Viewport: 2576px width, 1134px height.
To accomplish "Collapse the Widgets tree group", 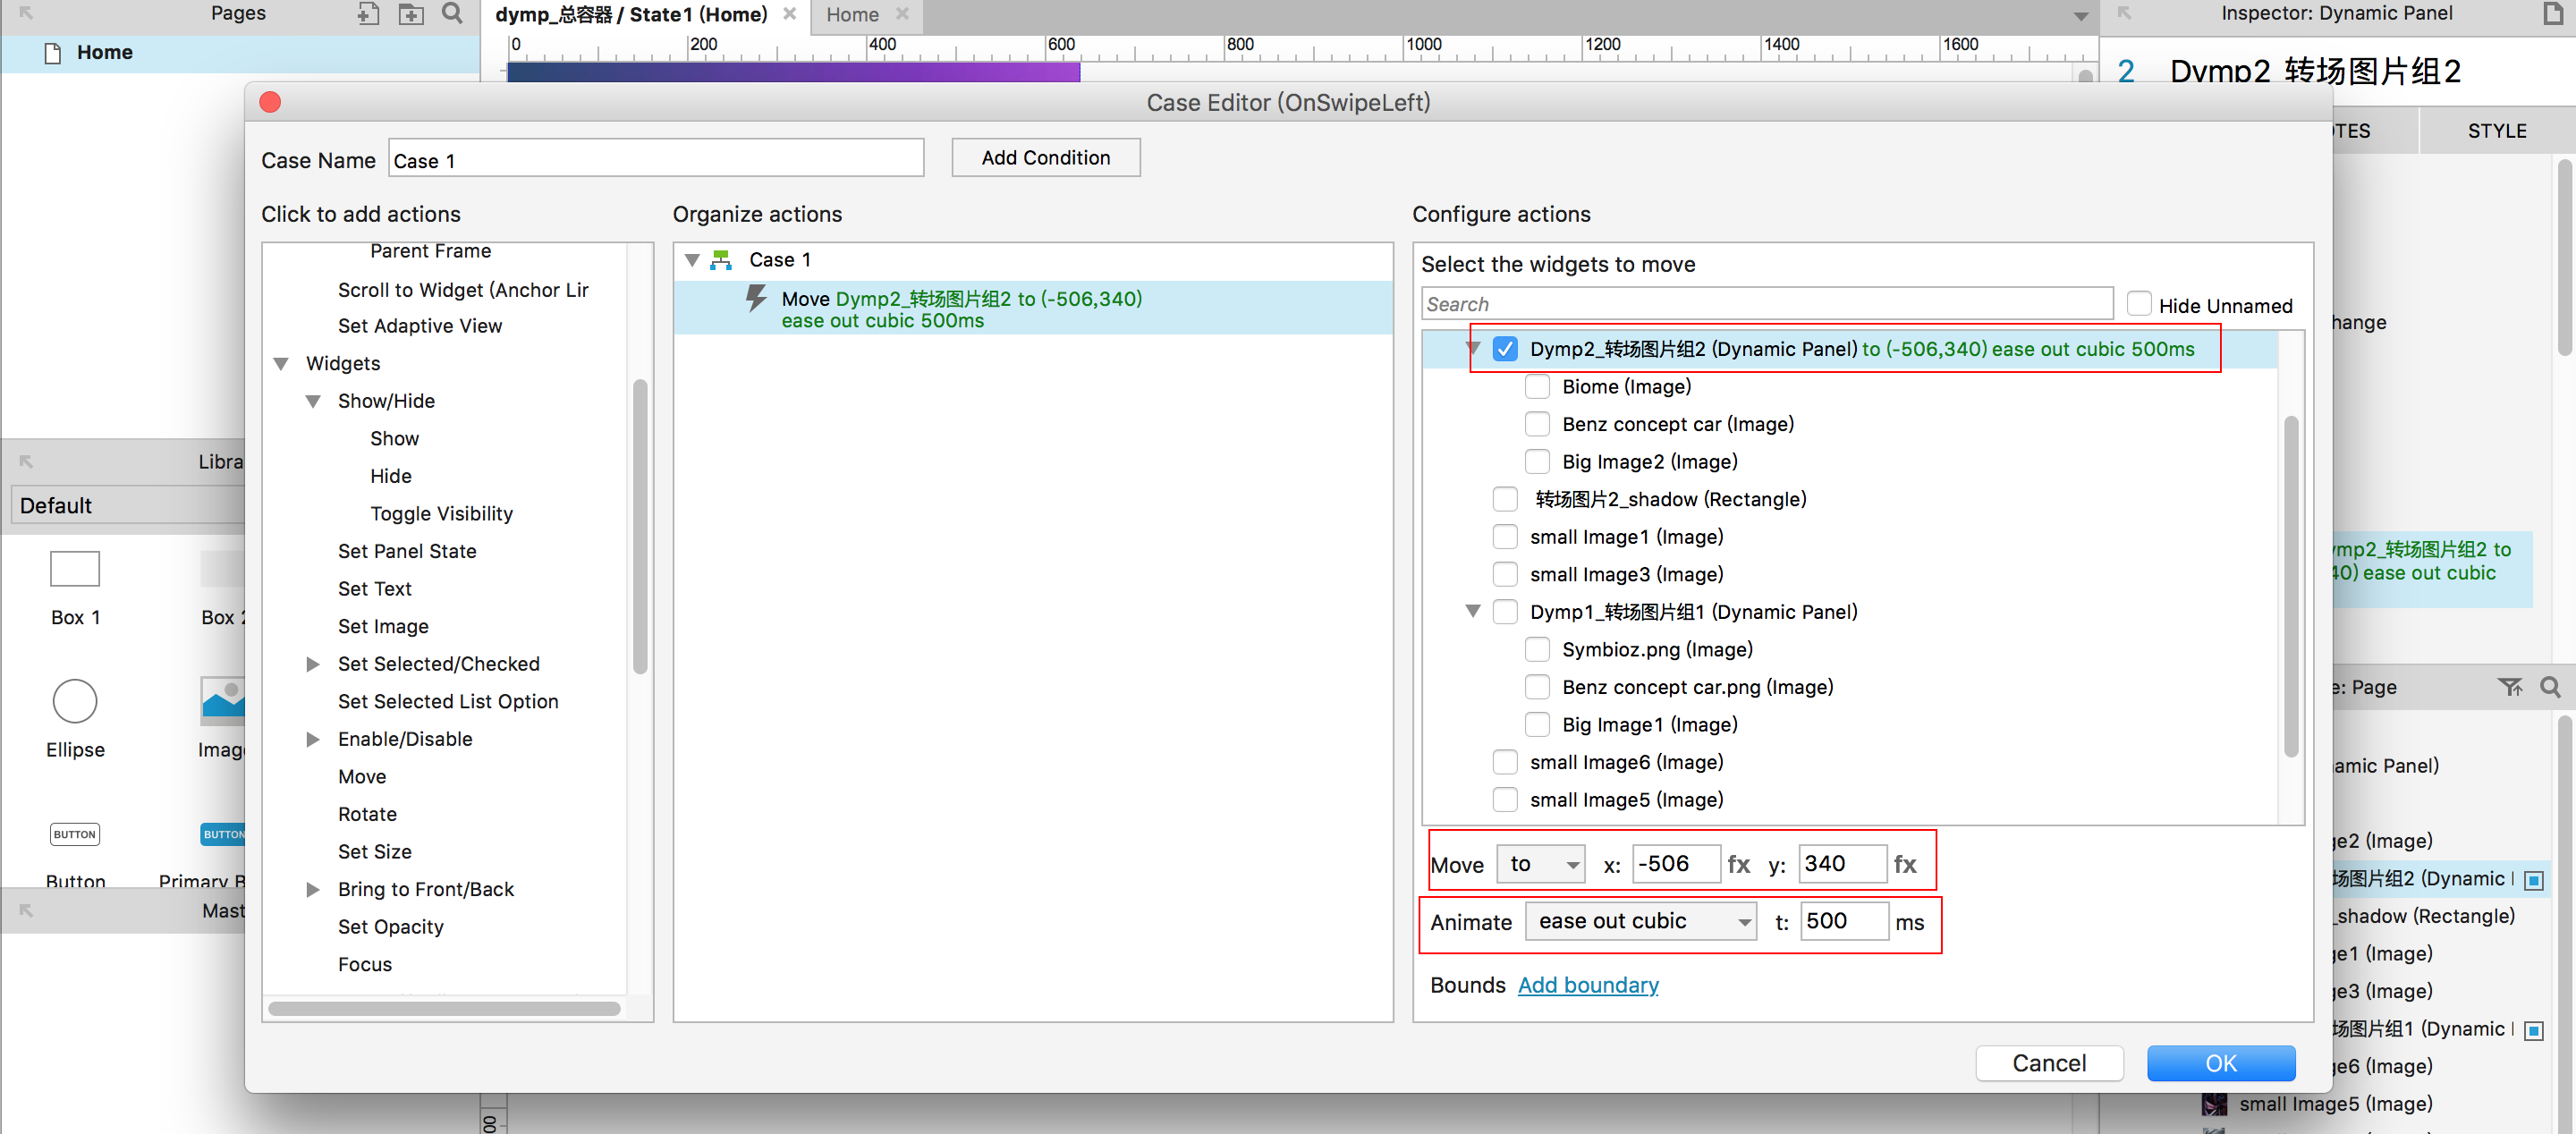I will coord(282,364).
